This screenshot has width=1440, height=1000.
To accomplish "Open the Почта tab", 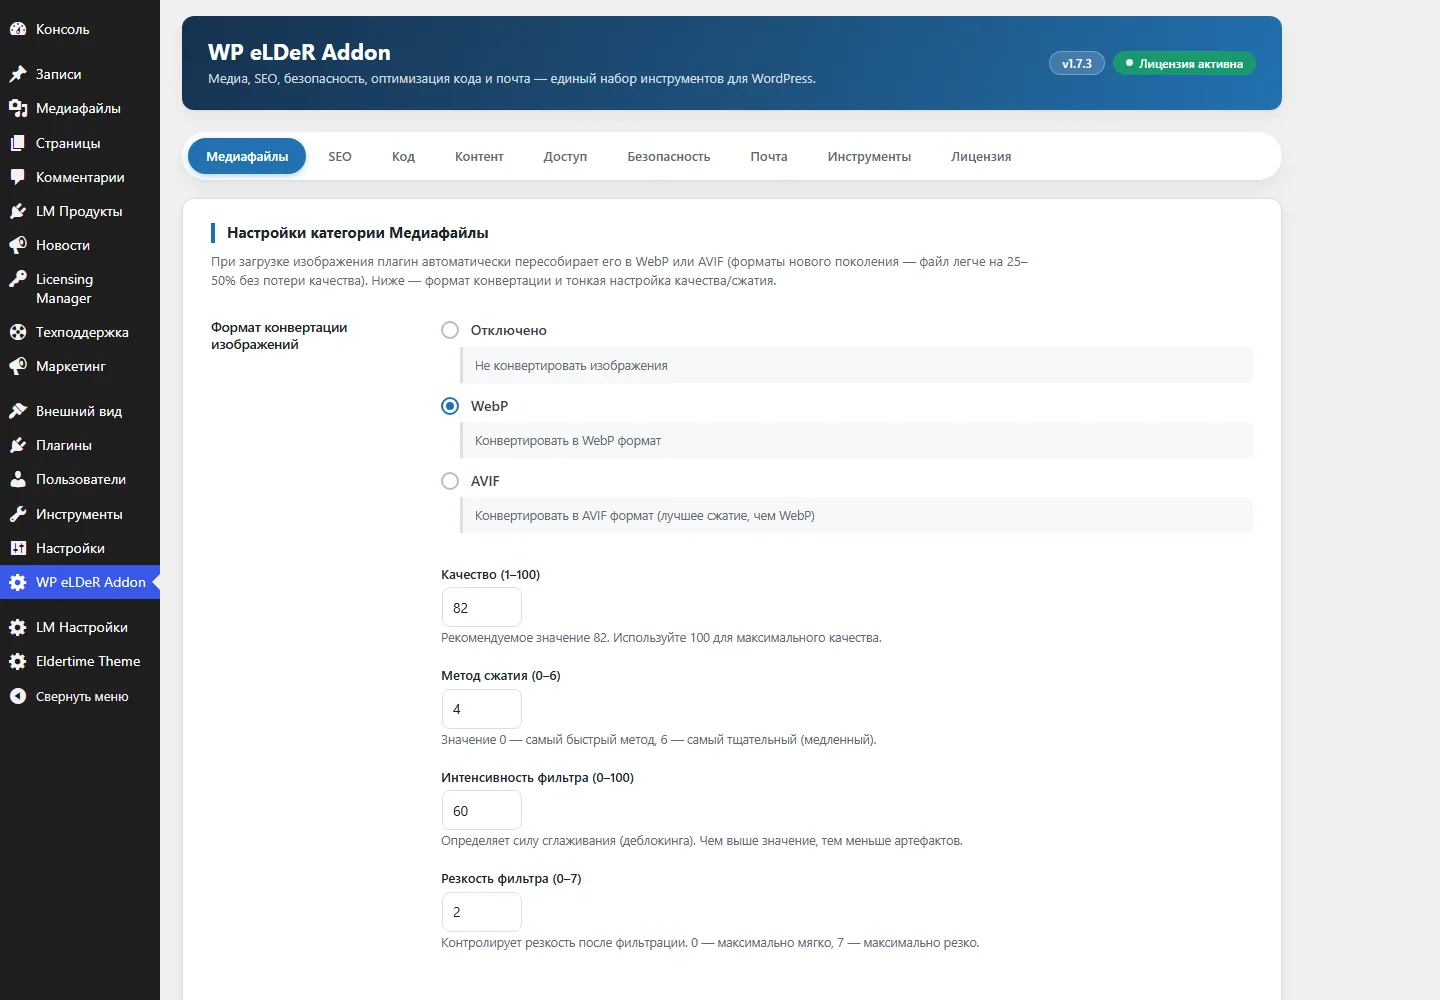I will 769,156.
